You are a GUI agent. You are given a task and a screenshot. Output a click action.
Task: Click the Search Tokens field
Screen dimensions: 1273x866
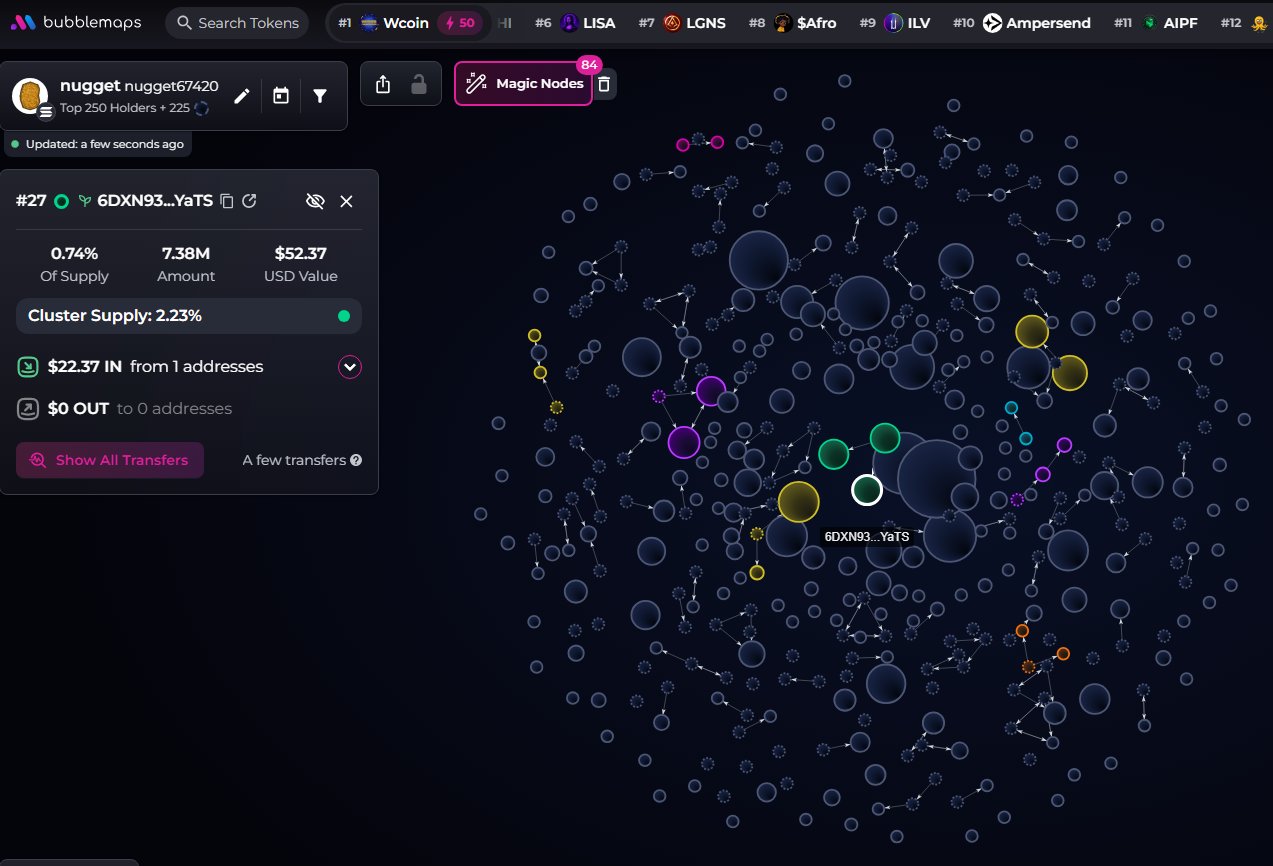click(x=237, y=23)
